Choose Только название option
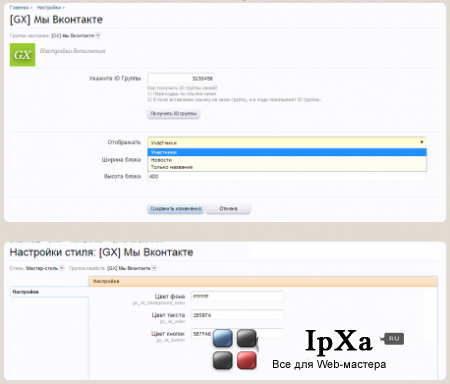The image size is (450, 384). click(x=287, y=167)
